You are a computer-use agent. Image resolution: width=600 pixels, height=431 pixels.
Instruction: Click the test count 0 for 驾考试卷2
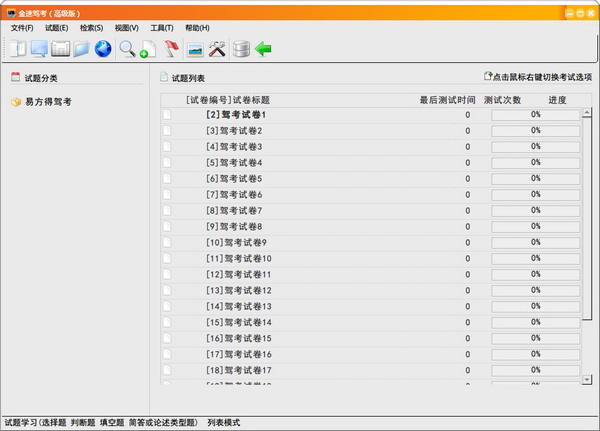[468, 131]
